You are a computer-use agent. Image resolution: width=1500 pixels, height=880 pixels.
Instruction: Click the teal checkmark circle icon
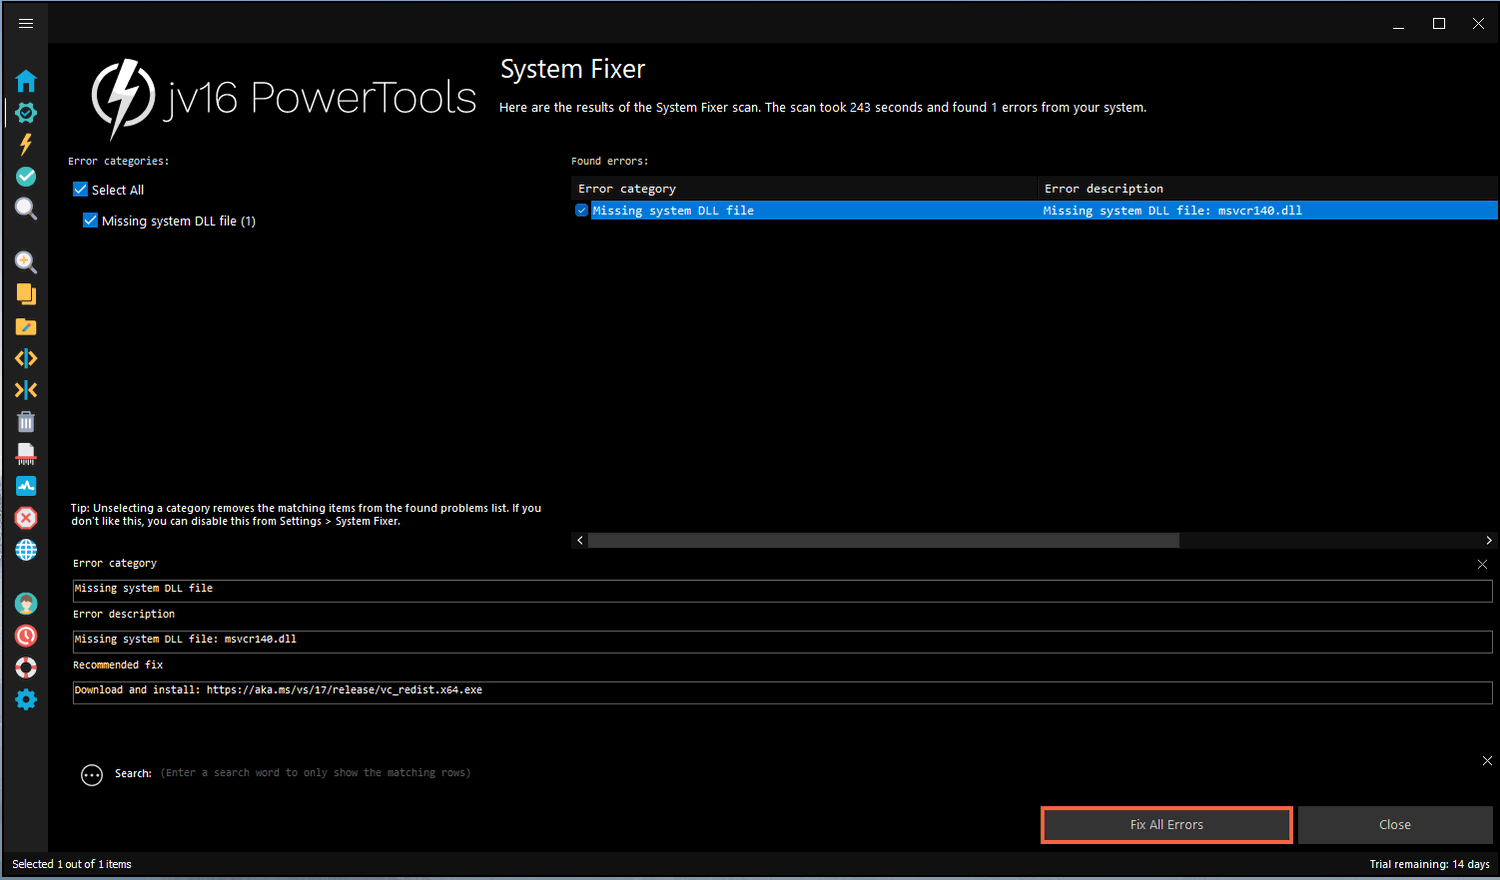pos(26,176)
